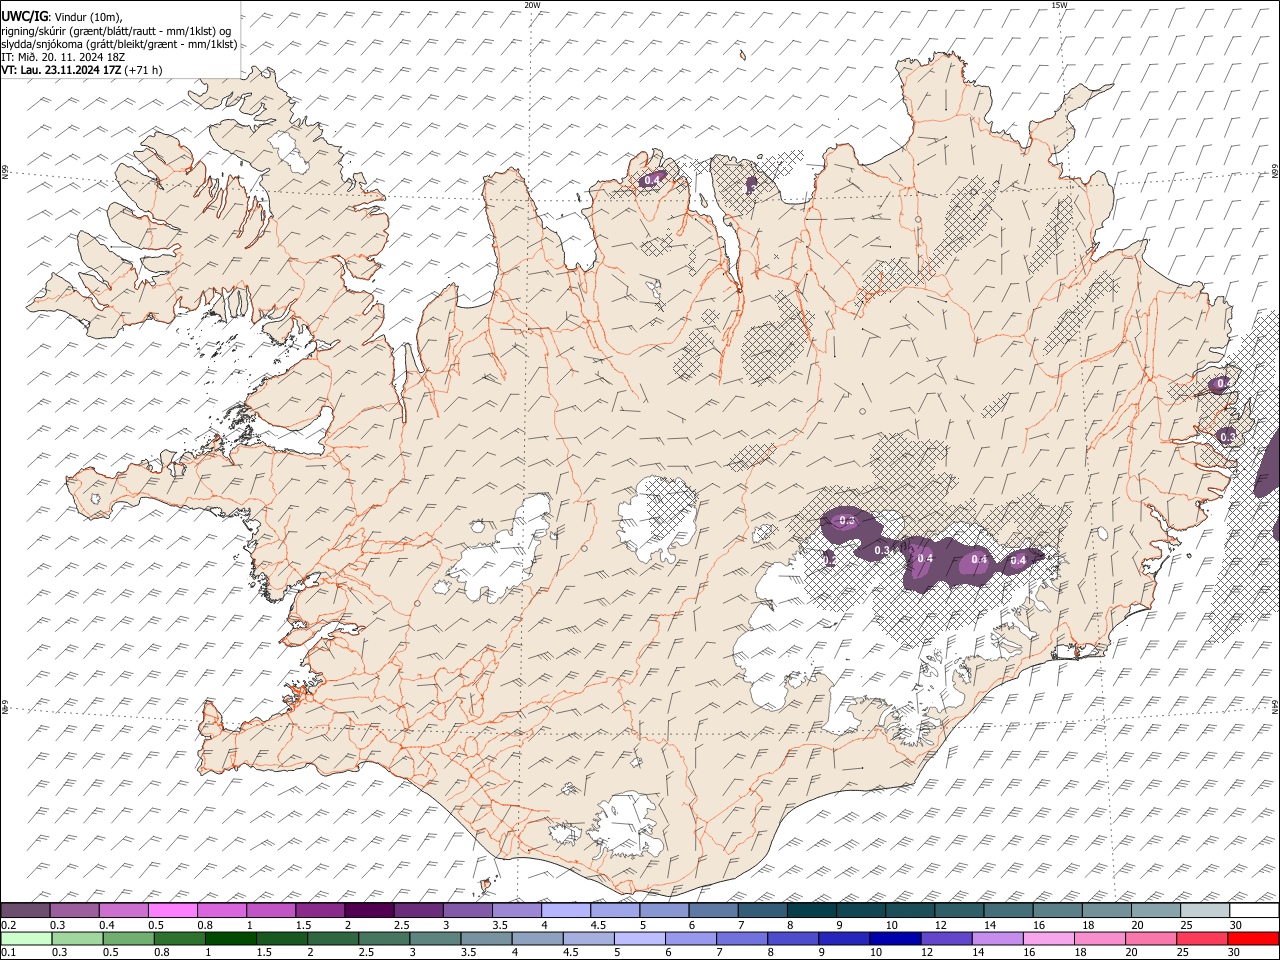The height and width of the screenshot is (960, 1280).
Task: Pick the 0.2 gray-purple swatch on the upper scale
Action: [x=25, y=911]
